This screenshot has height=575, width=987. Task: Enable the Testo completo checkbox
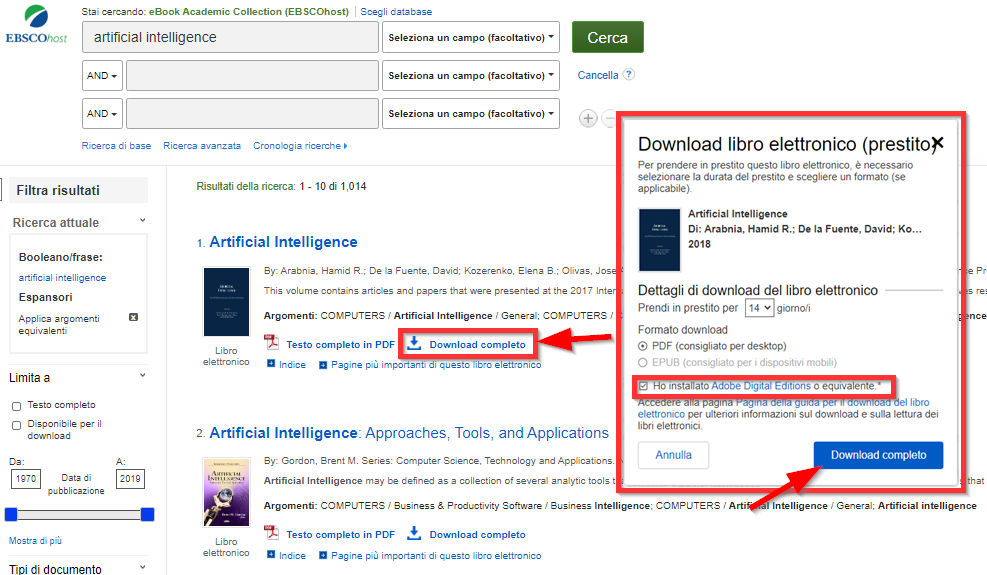tap(16, 406)
